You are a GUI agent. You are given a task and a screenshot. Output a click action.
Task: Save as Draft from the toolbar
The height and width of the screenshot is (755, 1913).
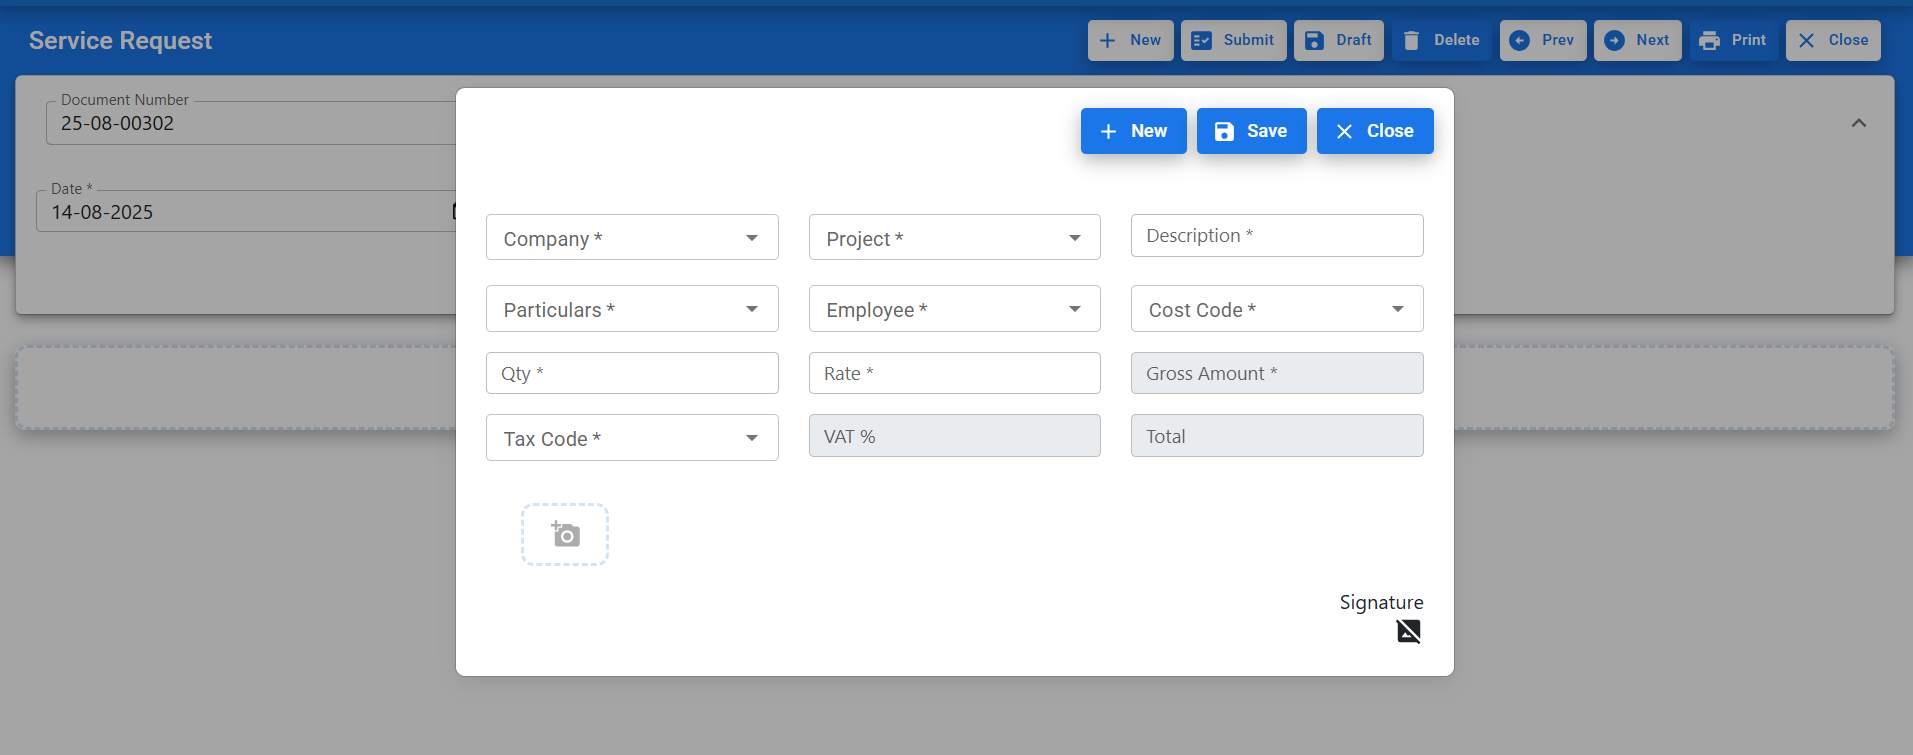(1338, 41)
